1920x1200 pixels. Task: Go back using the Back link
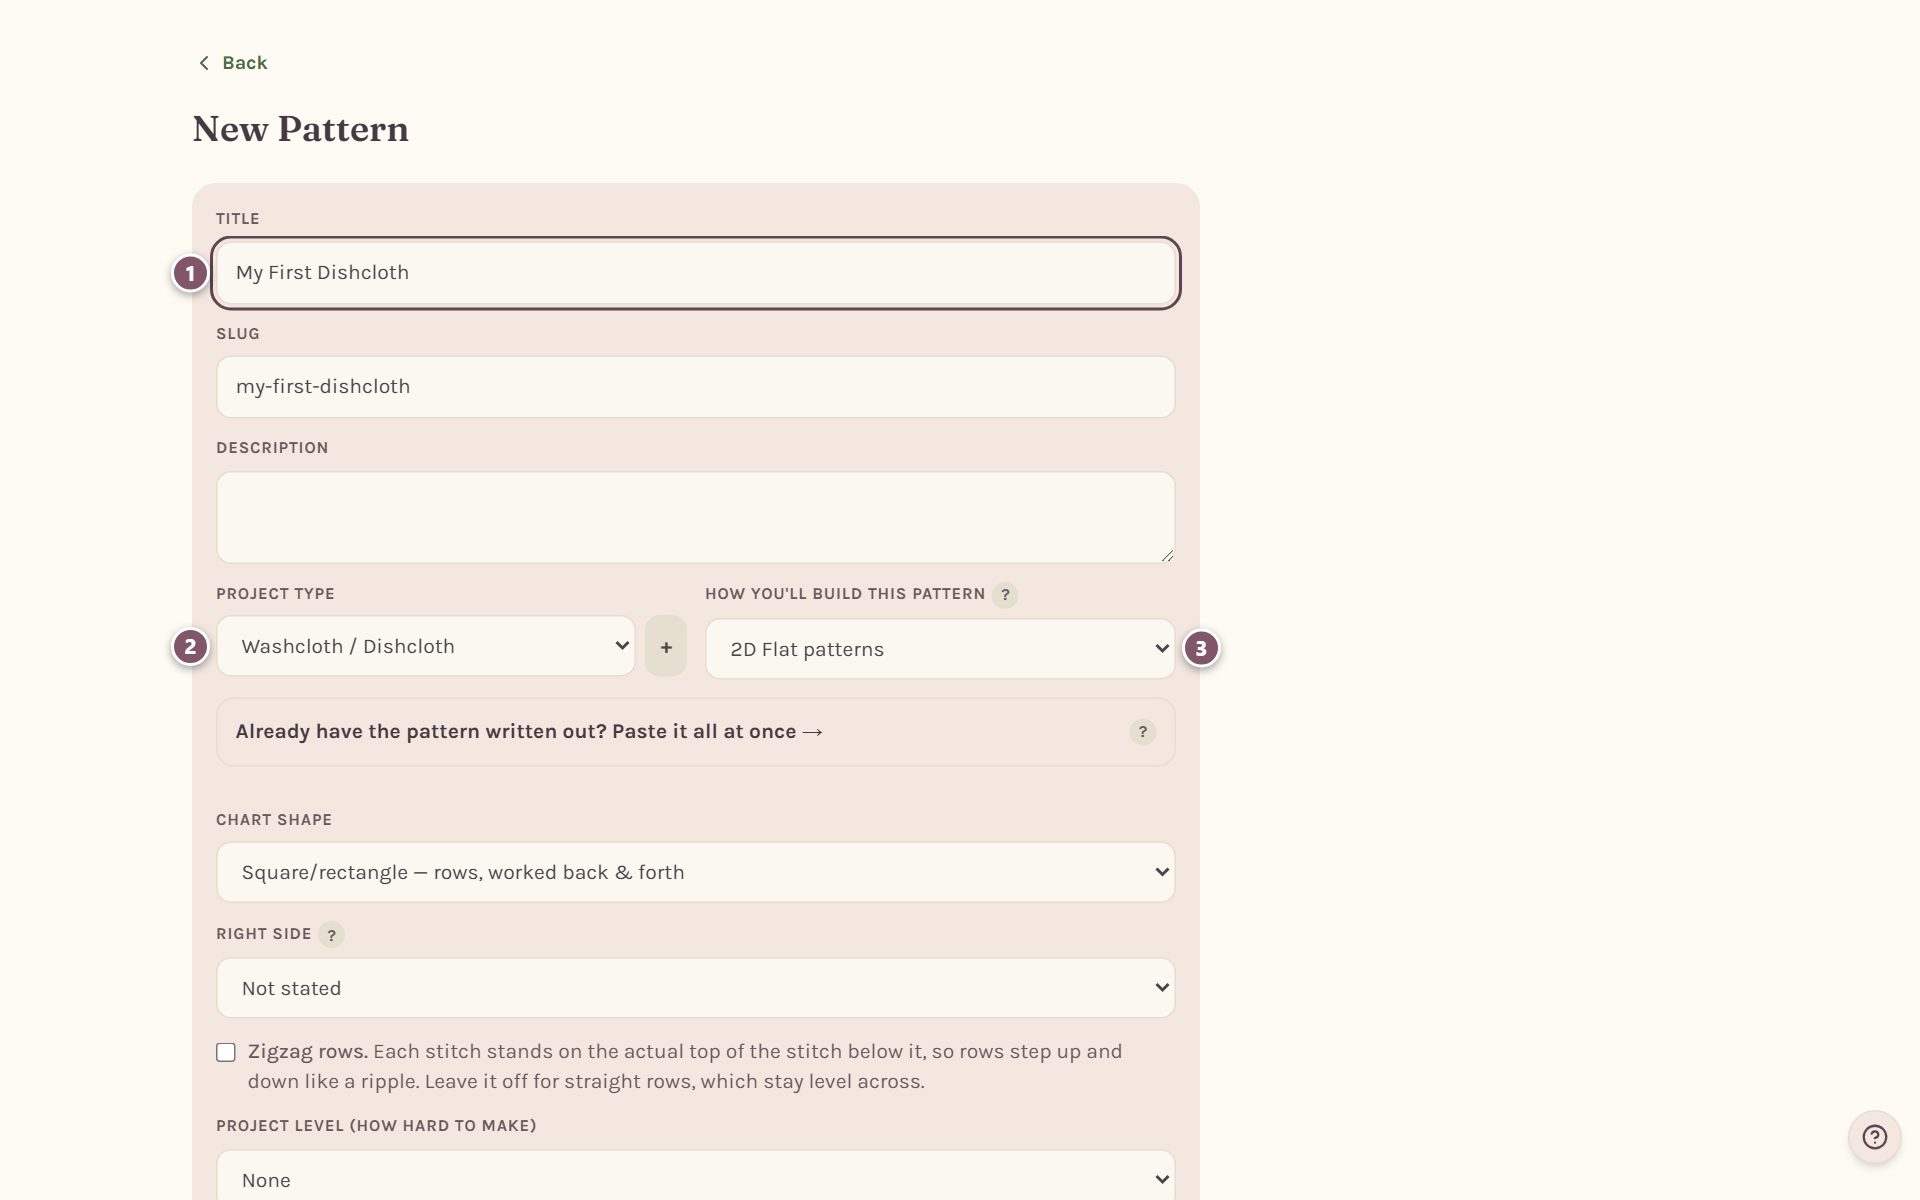pos(232,63)
